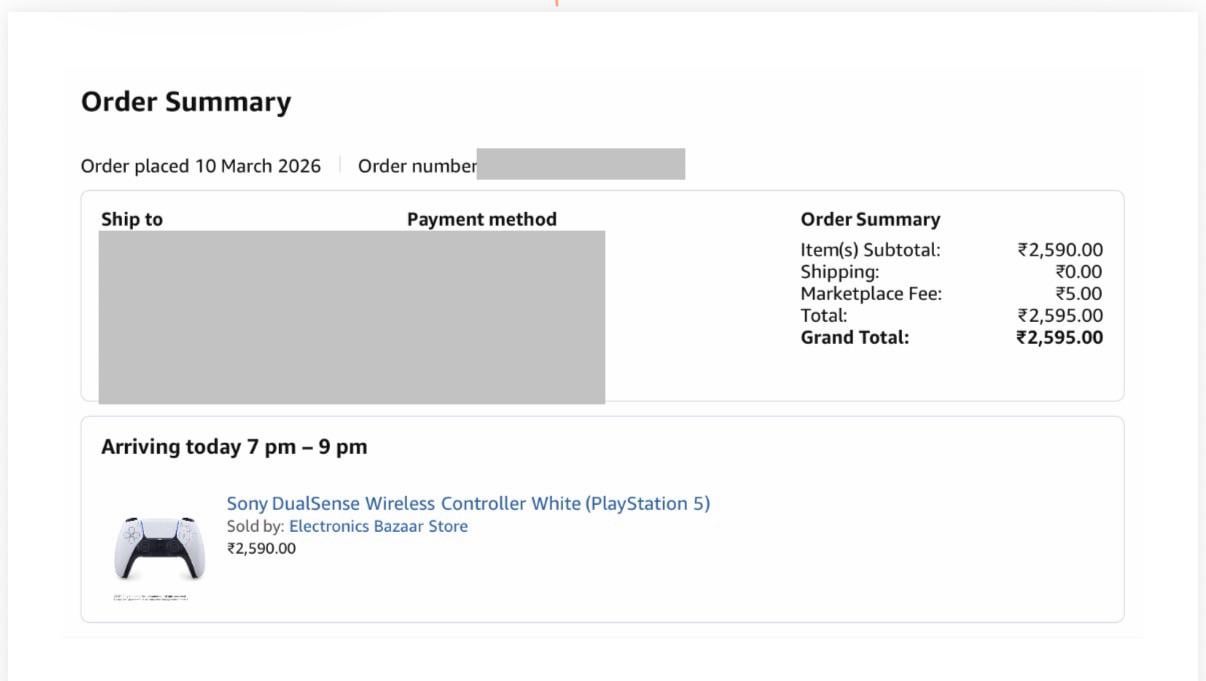Click the Order number label
This screenshot has height=681, width=1206.
416,166
